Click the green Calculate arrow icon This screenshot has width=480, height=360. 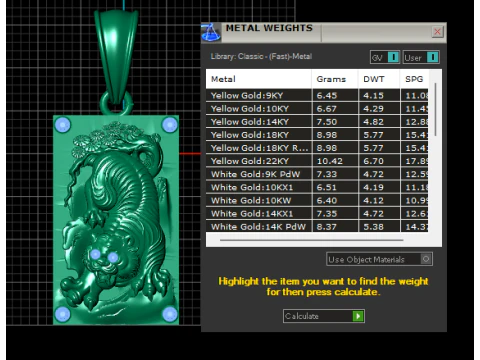point(358,316)
